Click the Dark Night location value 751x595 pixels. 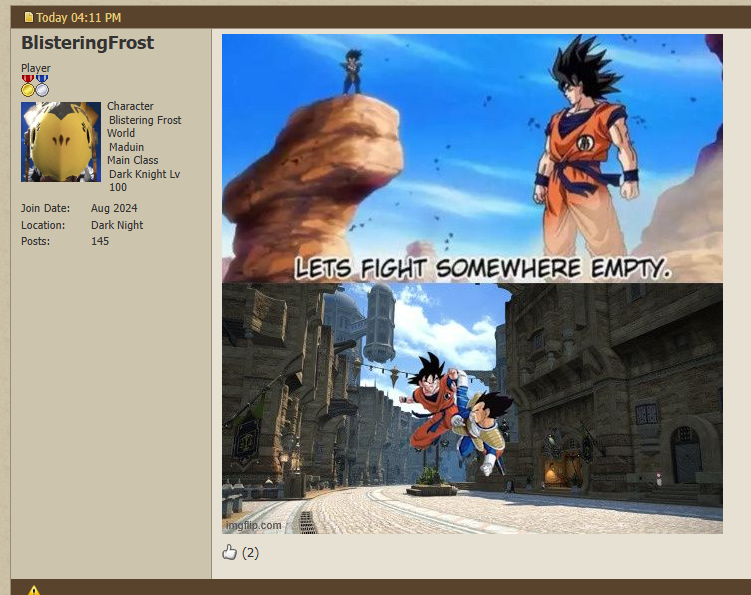click(x=117, y=225)
